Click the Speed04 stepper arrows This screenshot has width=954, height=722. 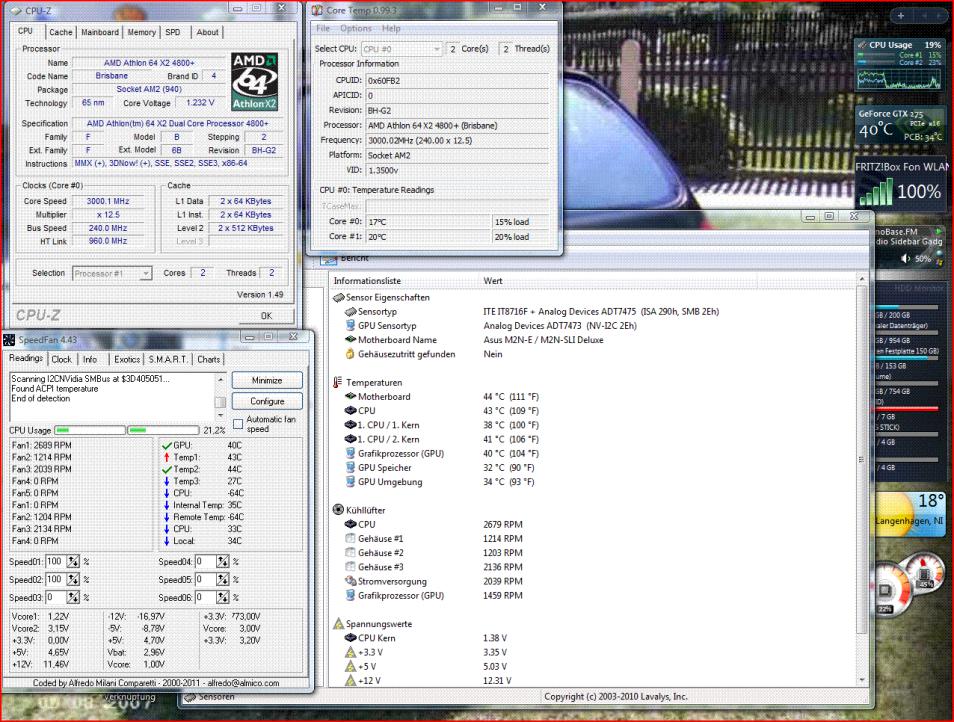click(223, 561)
